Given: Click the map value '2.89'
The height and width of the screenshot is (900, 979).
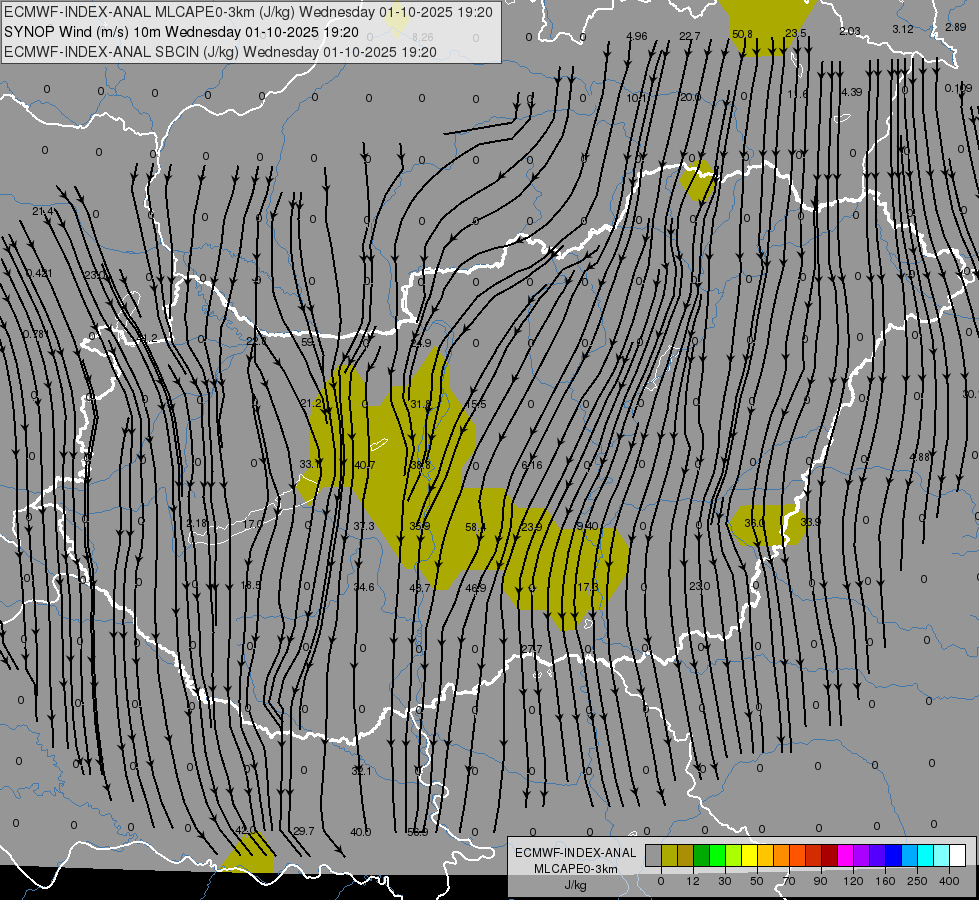Looking at the screenshot, I should click(956, 27).
